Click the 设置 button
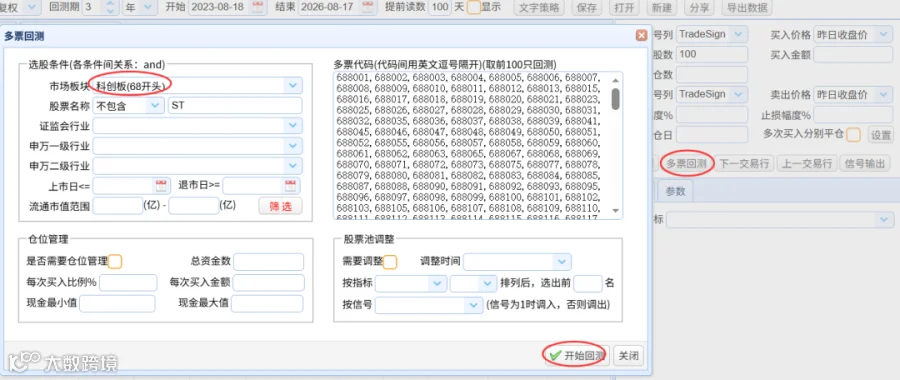The image size is (900, 380). click(x=881, y=135)
